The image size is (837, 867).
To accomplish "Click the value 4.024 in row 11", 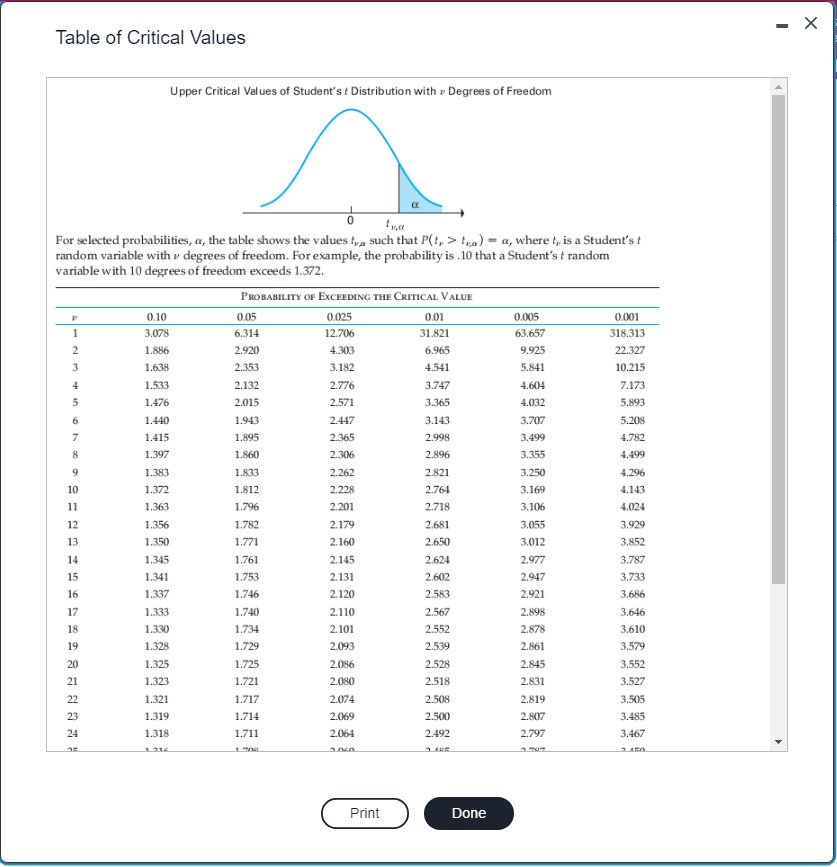I will 632,506.
